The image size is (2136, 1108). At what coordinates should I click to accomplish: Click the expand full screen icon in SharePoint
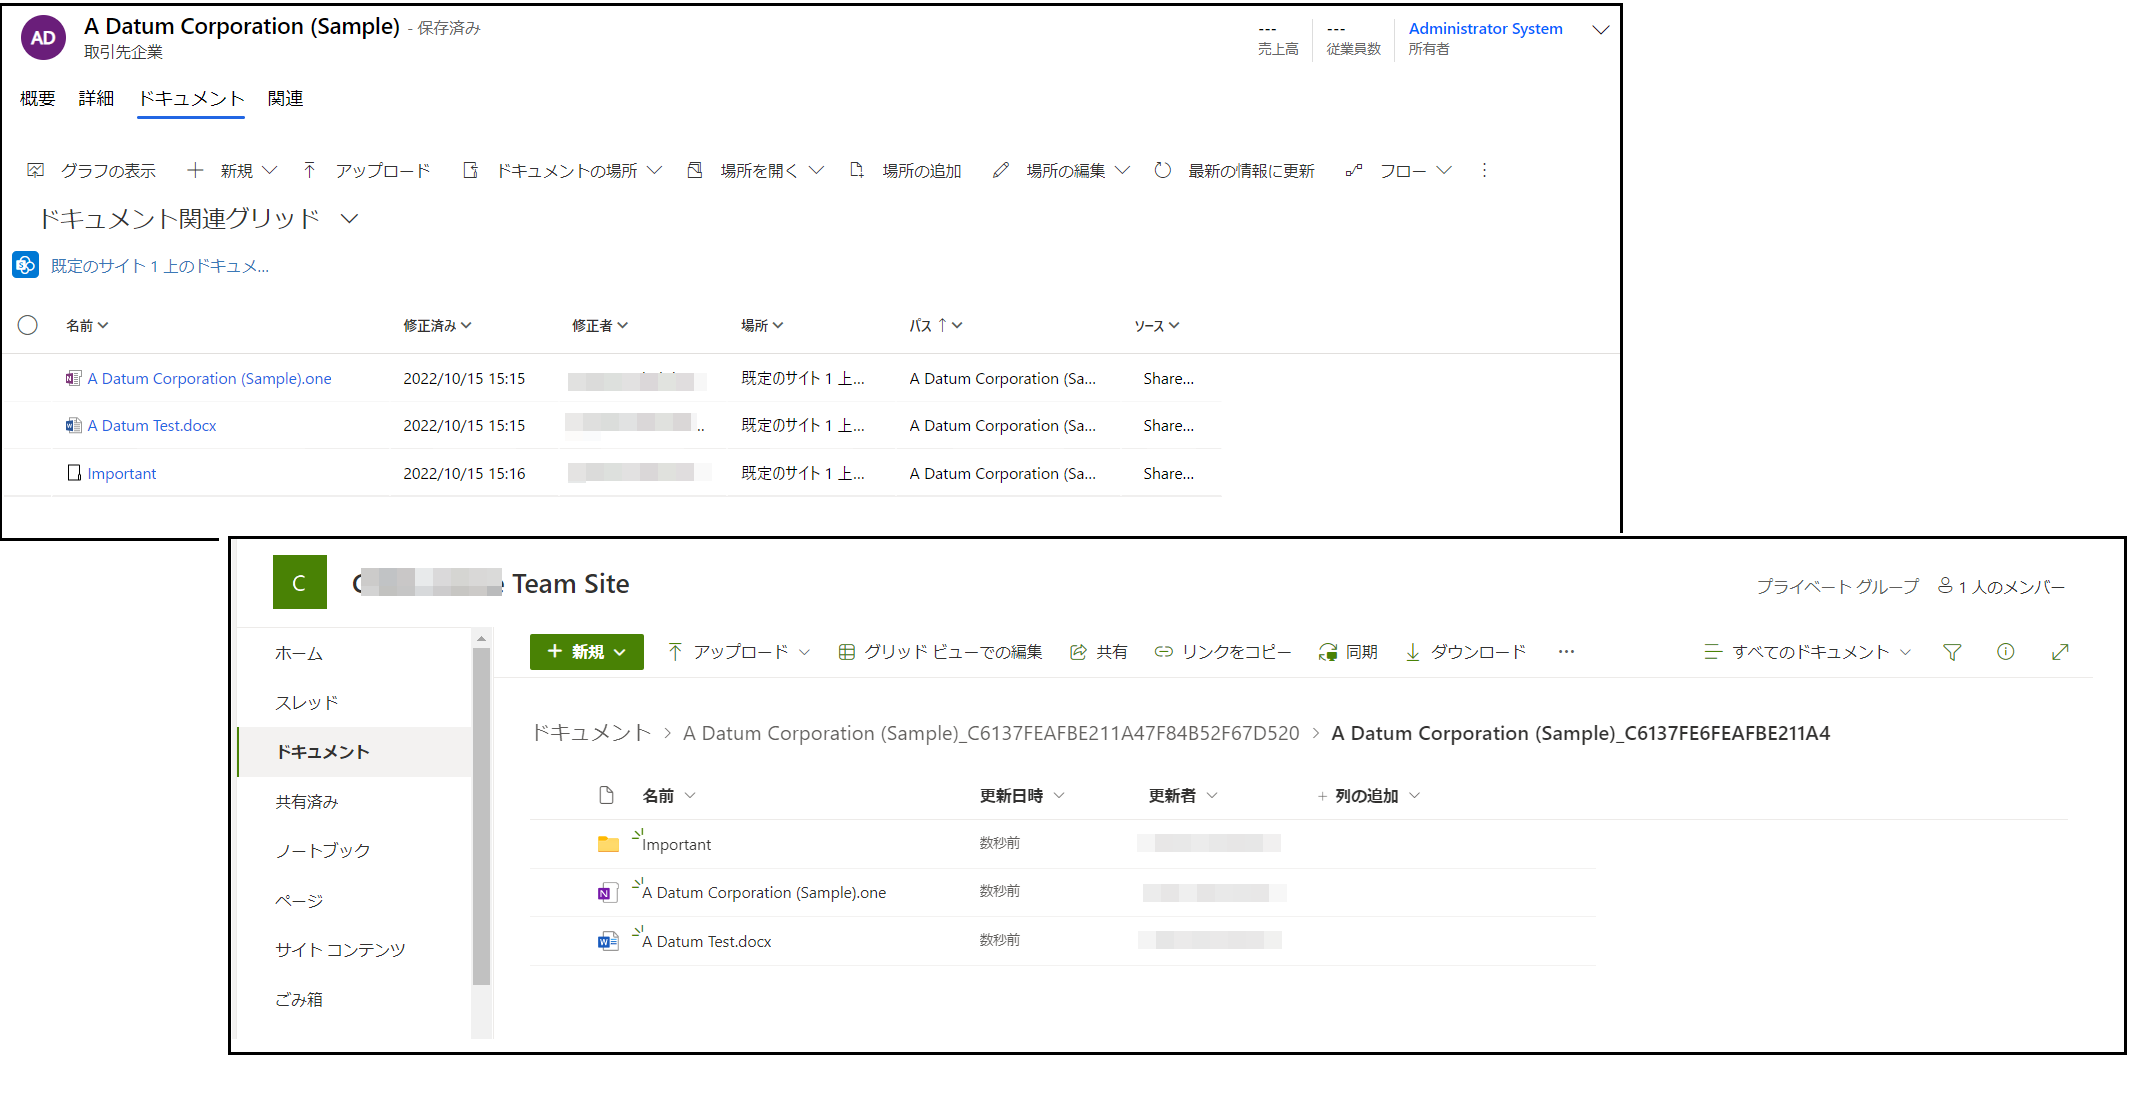click(x=2060, y=652)
